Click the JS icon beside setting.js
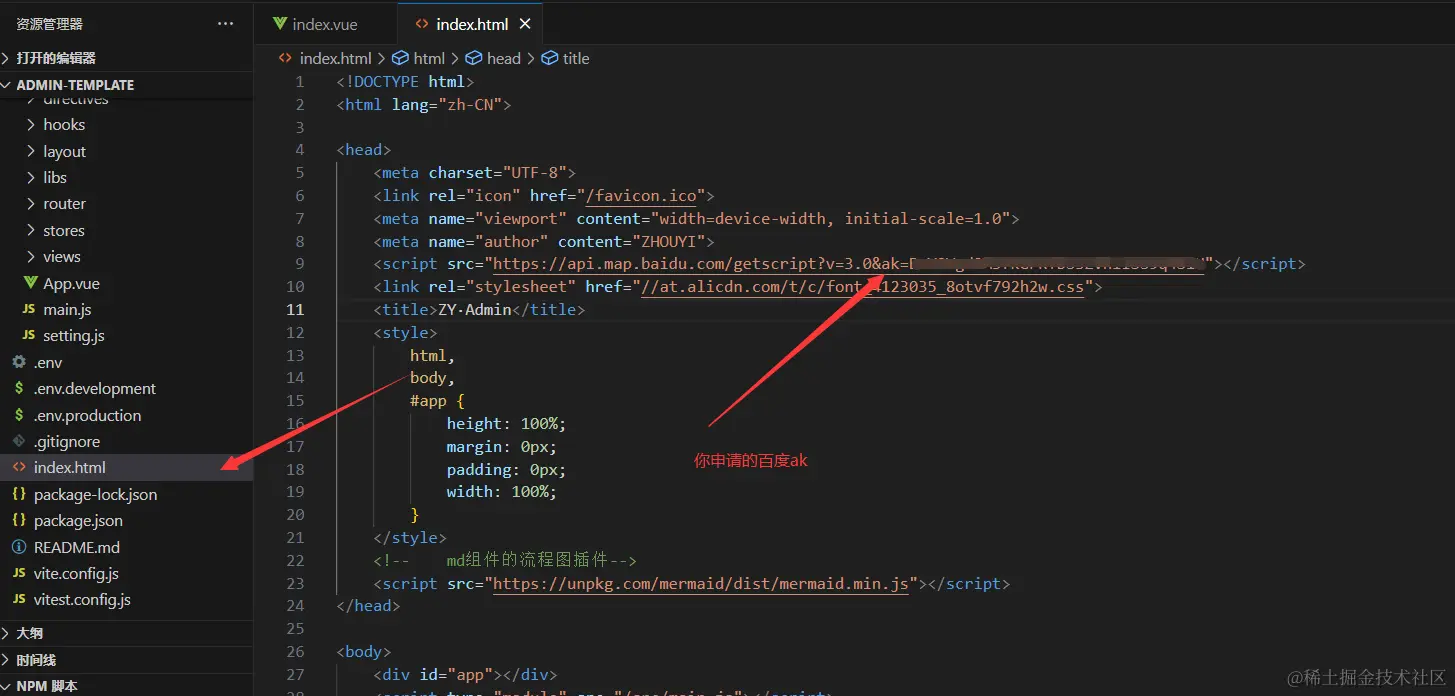The height and width of the screenshot is (696, 1455). (29, 336)
